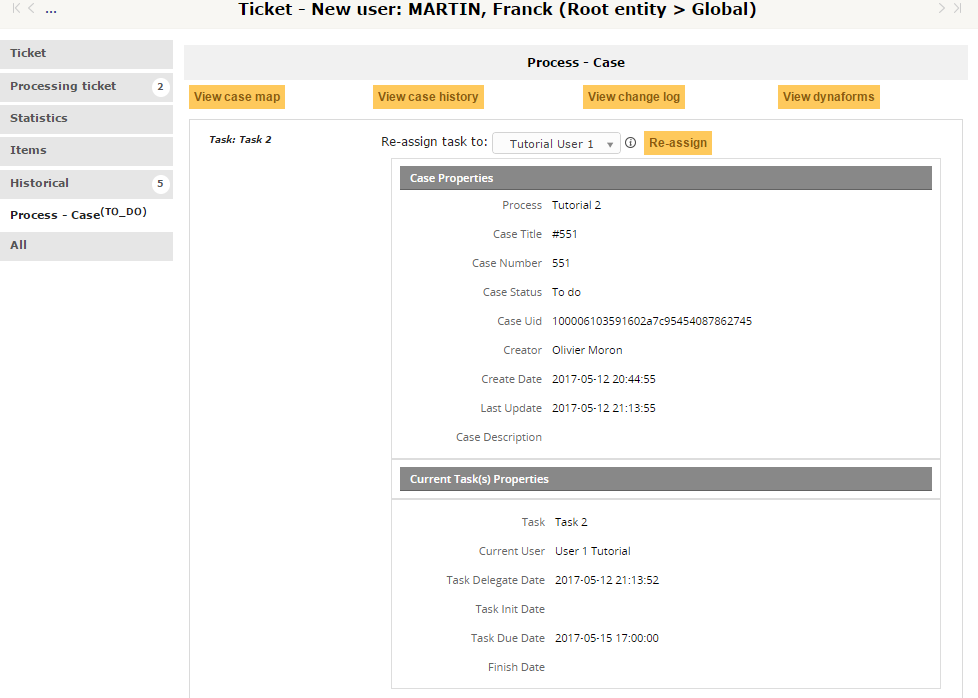Click View case map button
Screen dimensions: 978x698
[237, 97]
